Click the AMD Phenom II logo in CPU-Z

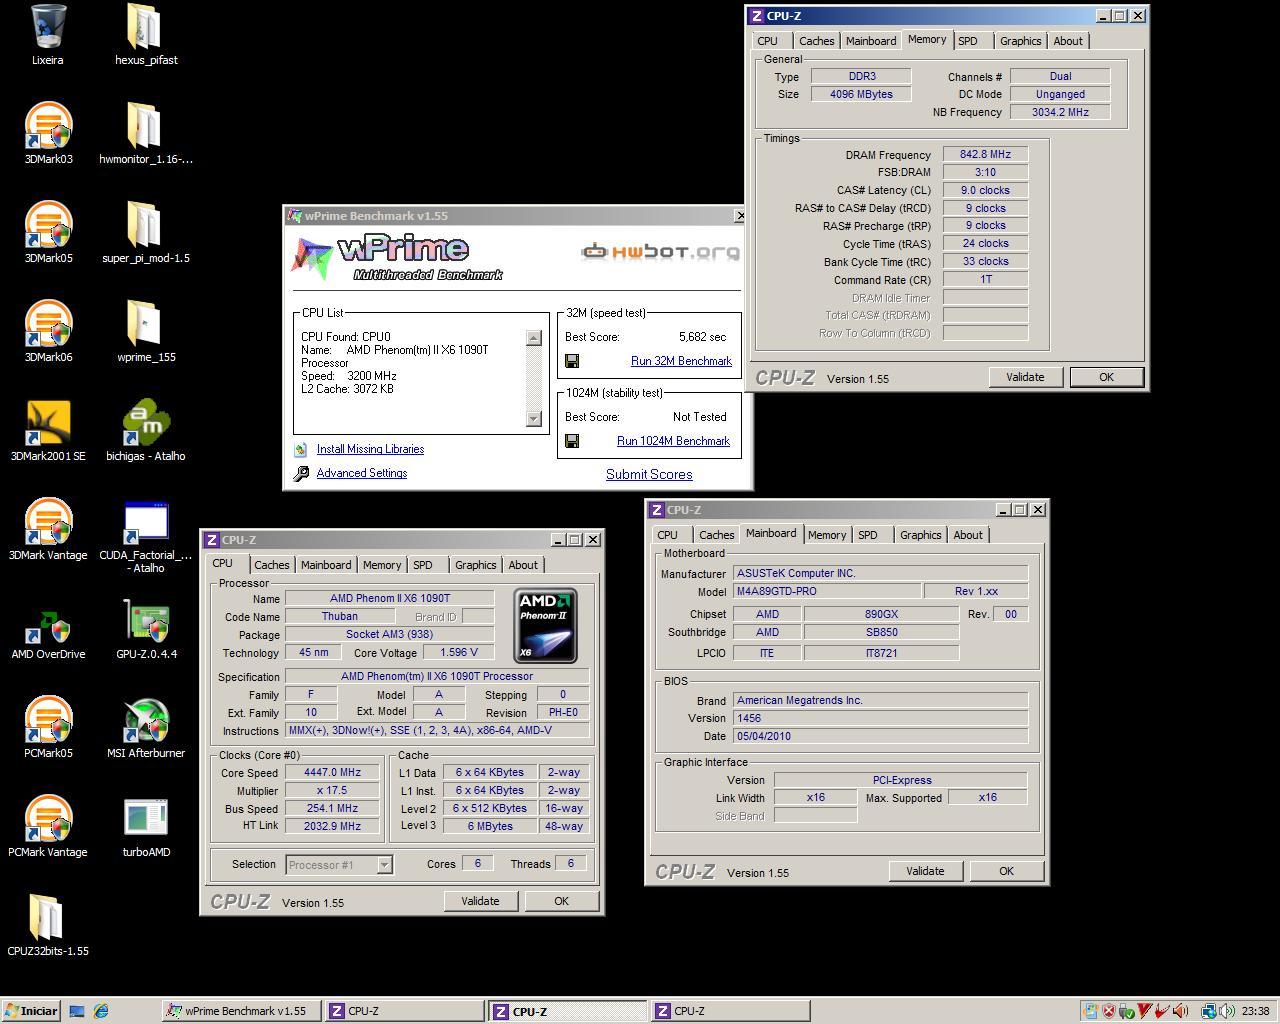click(545, 626)
